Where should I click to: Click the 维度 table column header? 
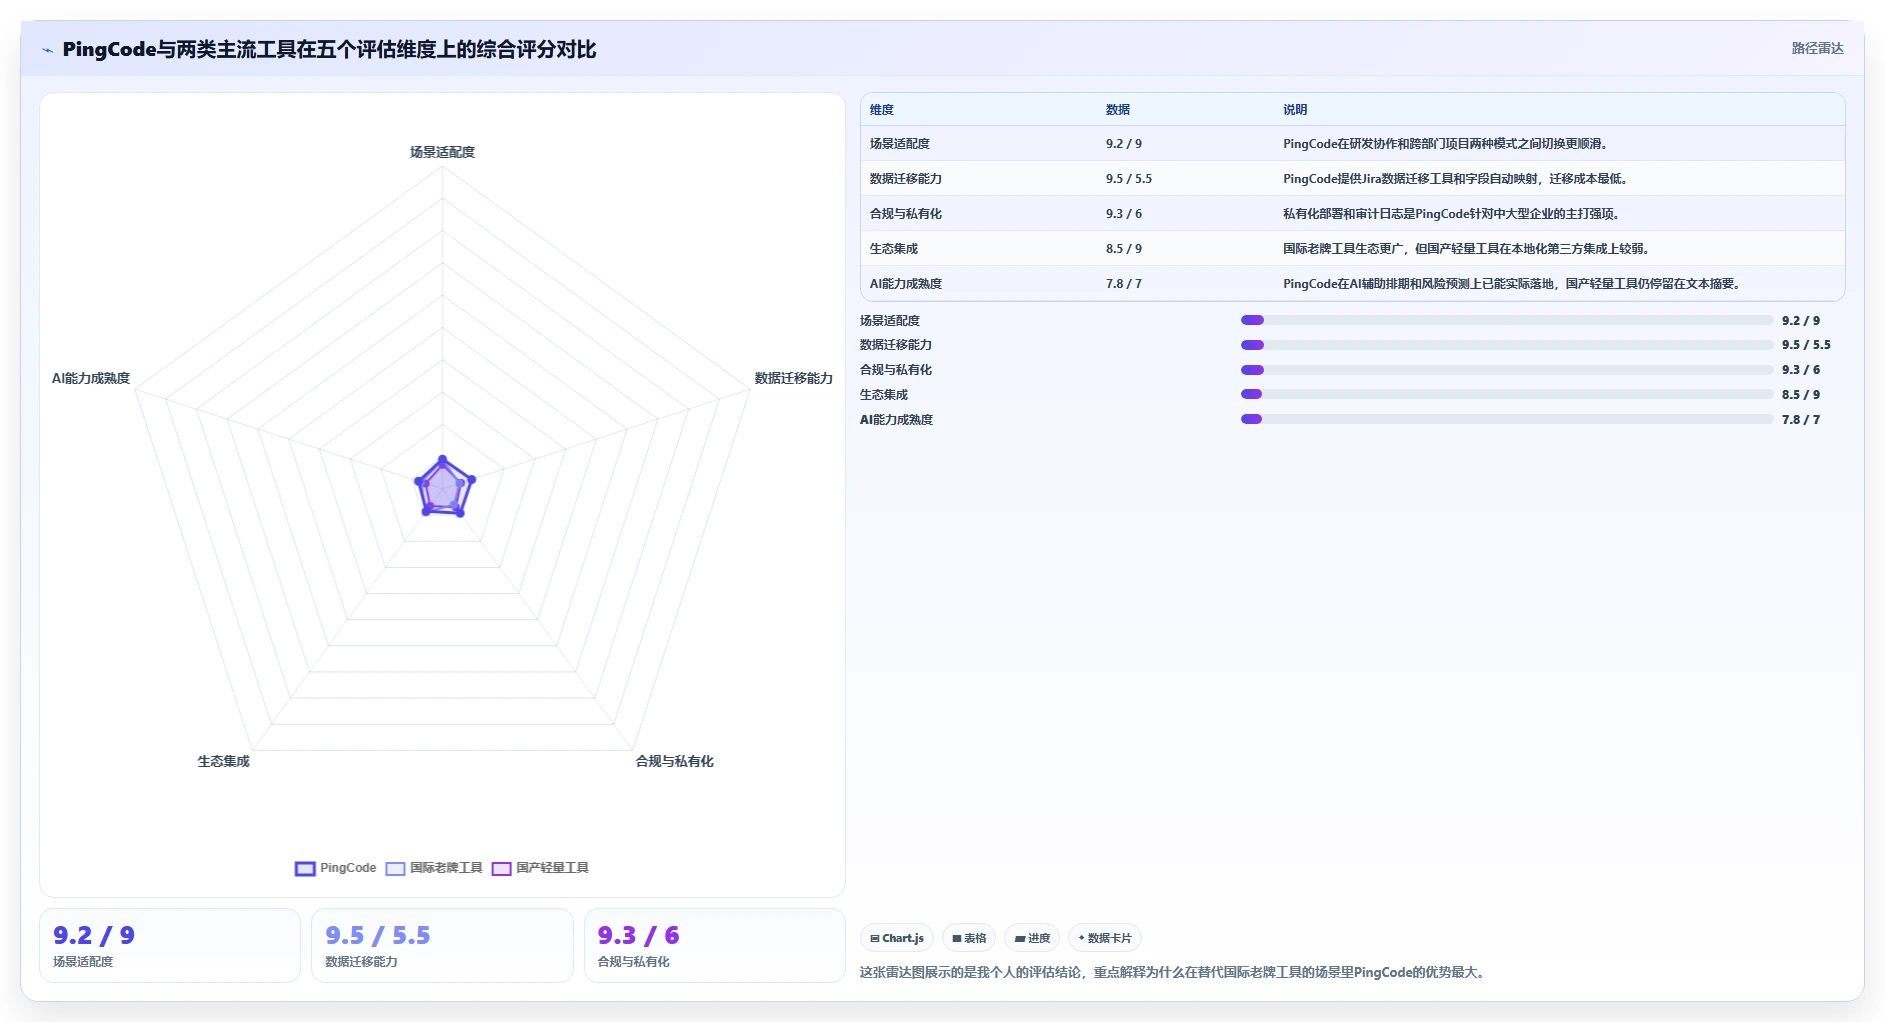point(882,110)
